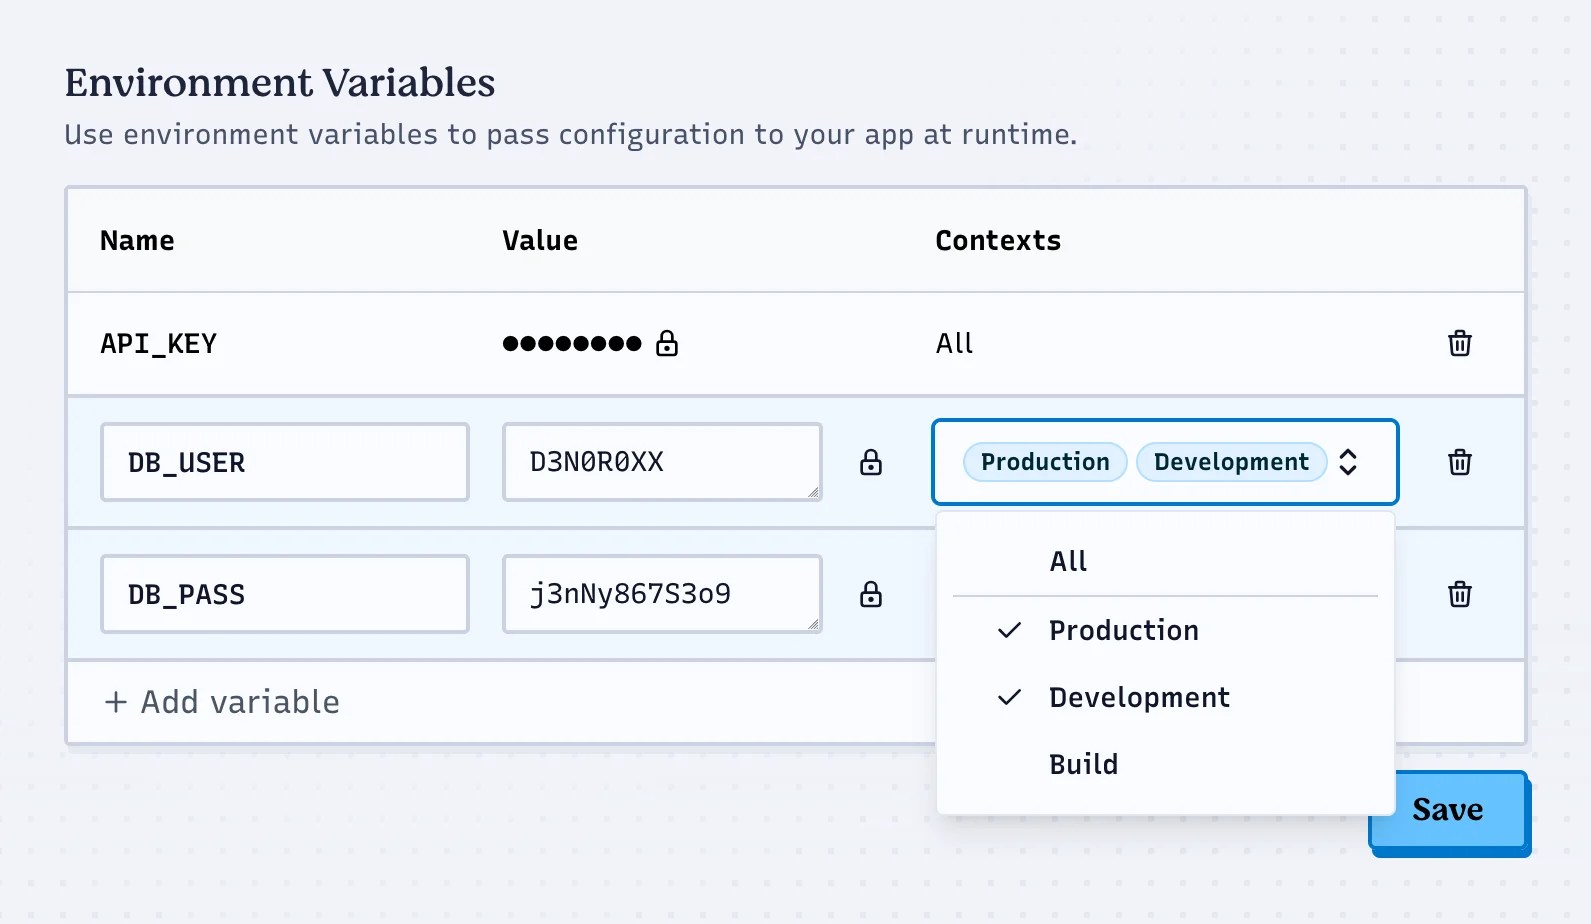Click the Save button

click(1447, 809)
